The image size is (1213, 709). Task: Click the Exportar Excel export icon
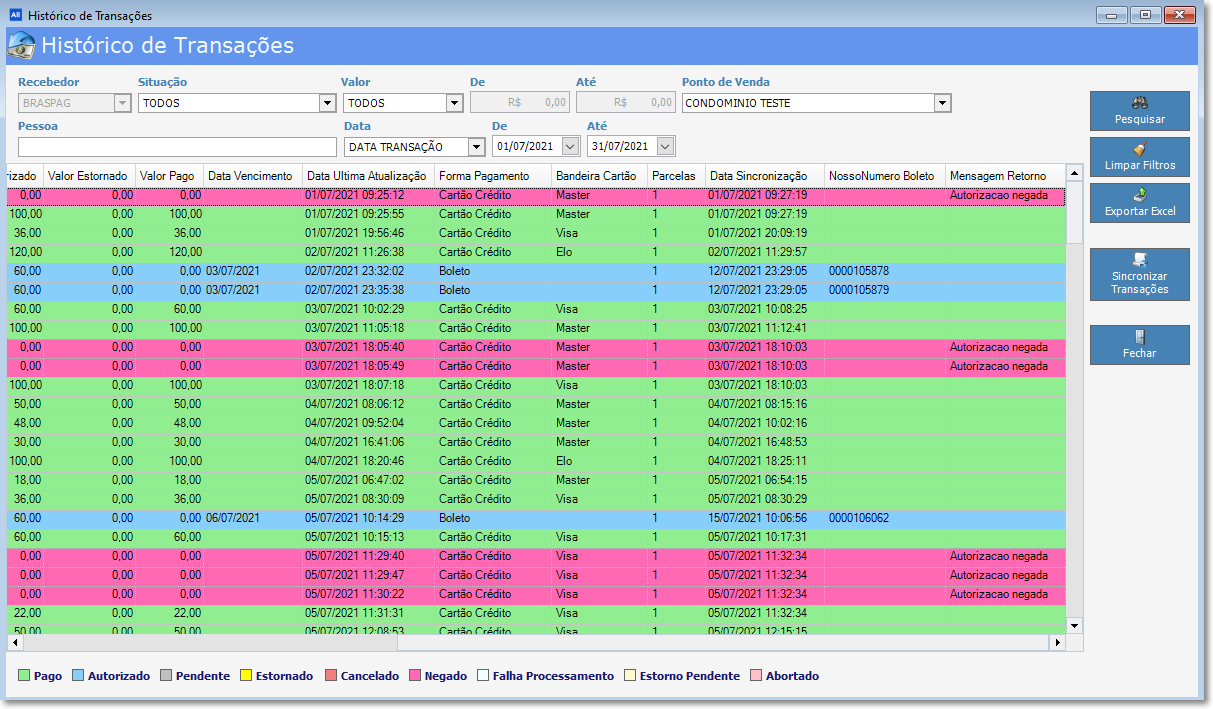tap(1139, 195)
